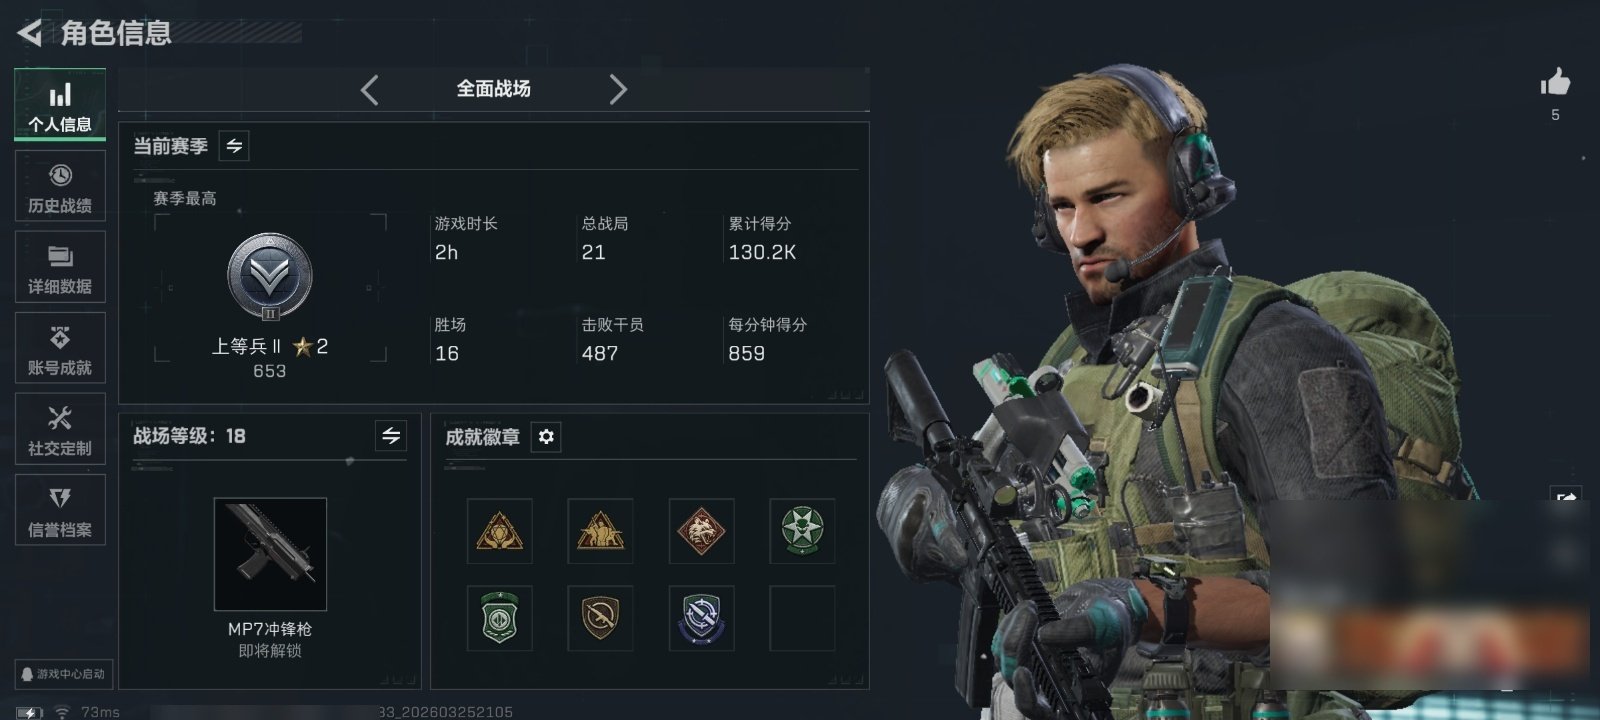
Task: Open the 社交定制 section
Action: click(x=60, y=429)
